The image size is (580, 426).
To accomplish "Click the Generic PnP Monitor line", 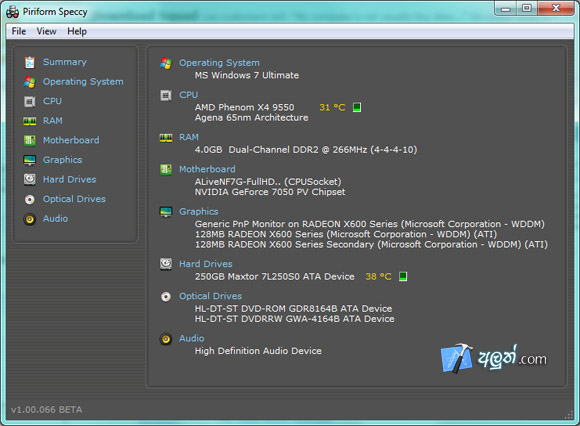I will (x=370, y=224).
